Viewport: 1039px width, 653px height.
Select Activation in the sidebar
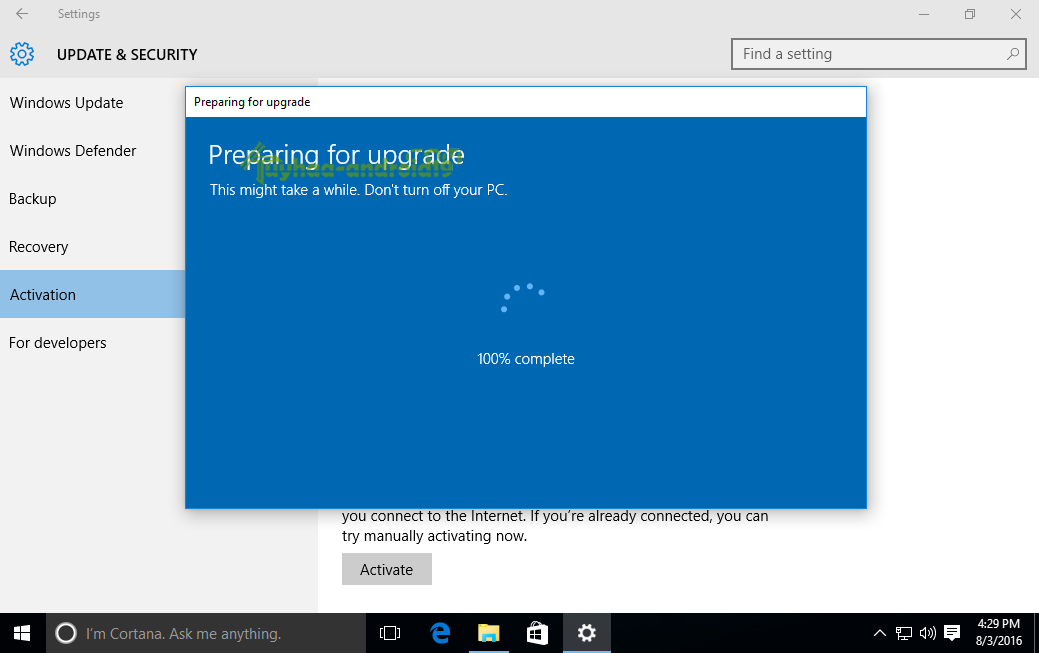pyautogui.click(x=92, y=294)
